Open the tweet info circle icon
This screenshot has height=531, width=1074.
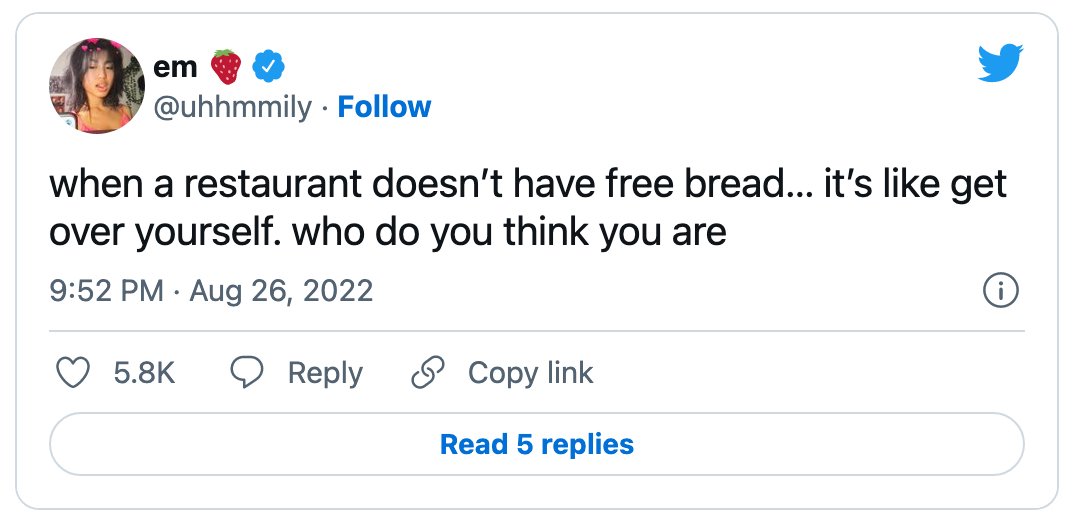(x=1001, y=291)
